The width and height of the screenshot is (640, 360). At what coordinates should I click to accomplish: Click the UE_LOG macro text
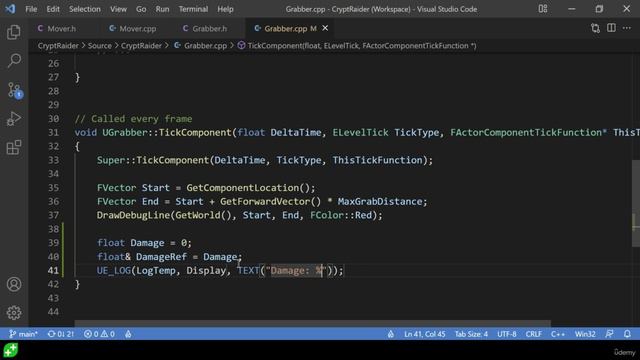point(113,270)
